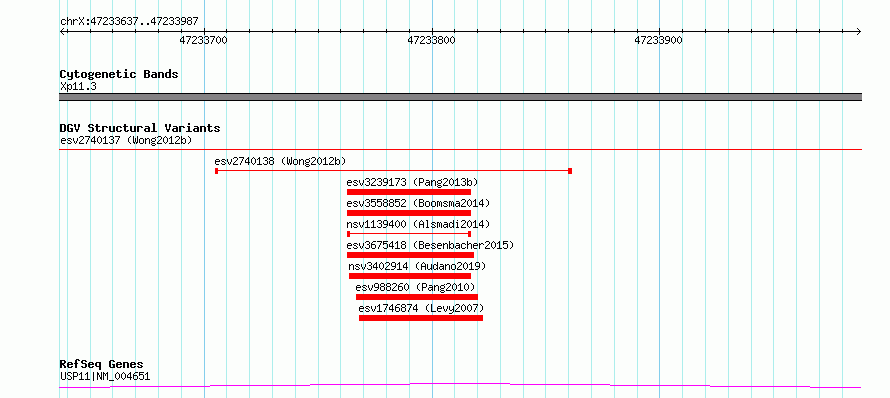Click the nsv1139400 (Alsmadi2014) variant label
Viewport: 890px width, 398px height.
418,224
